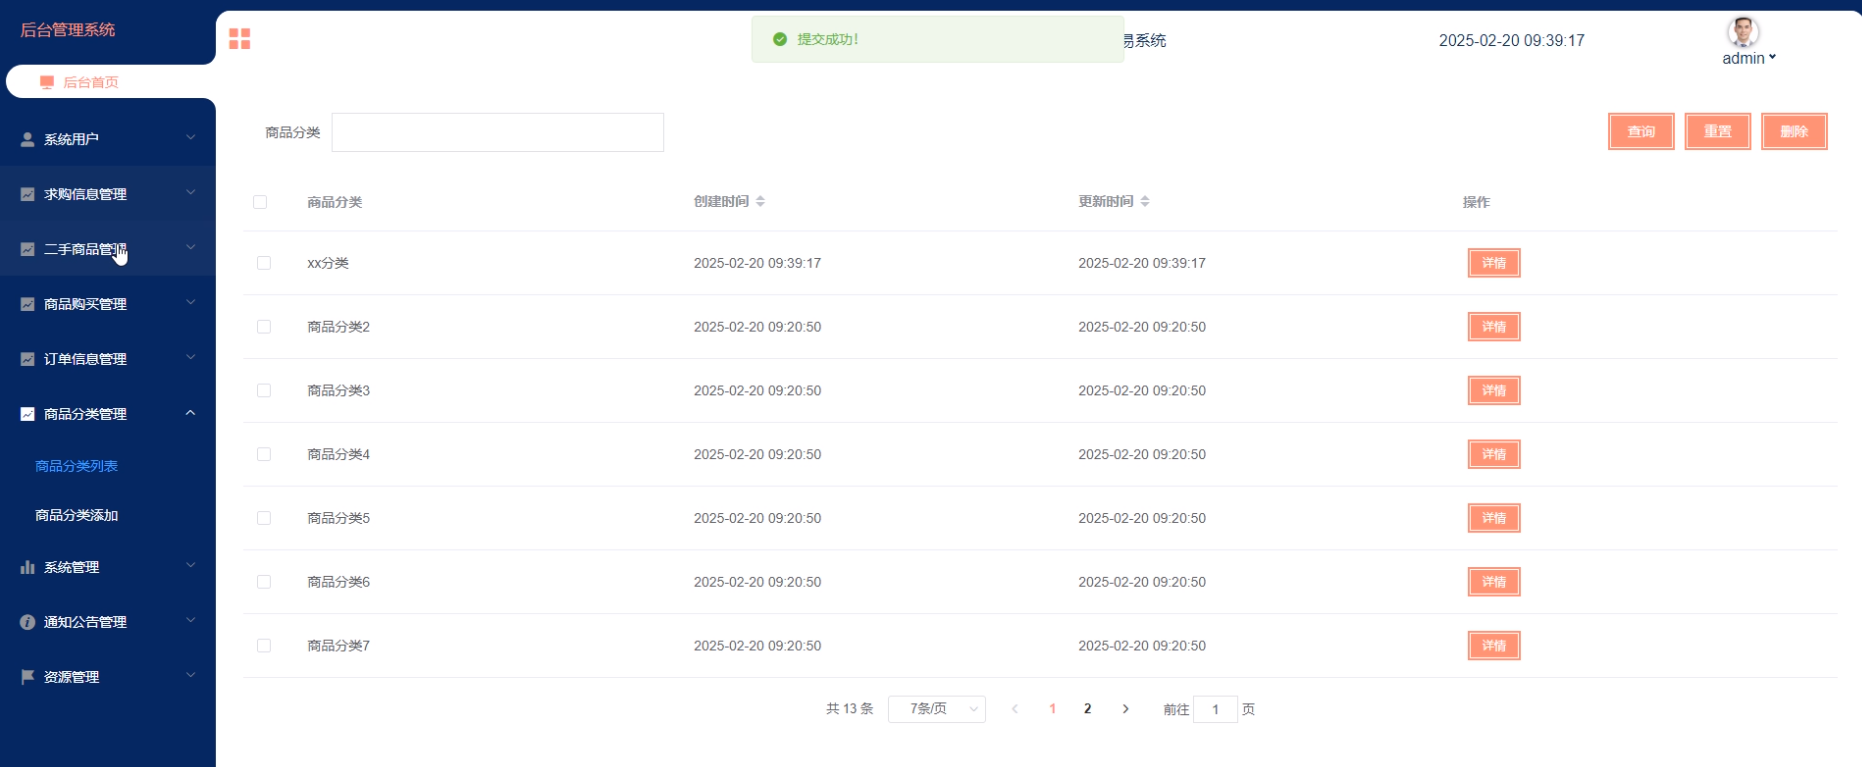1862x767 pixels.
Task: Go to the previous page arrow
Action: click(x=1015, y=709)
